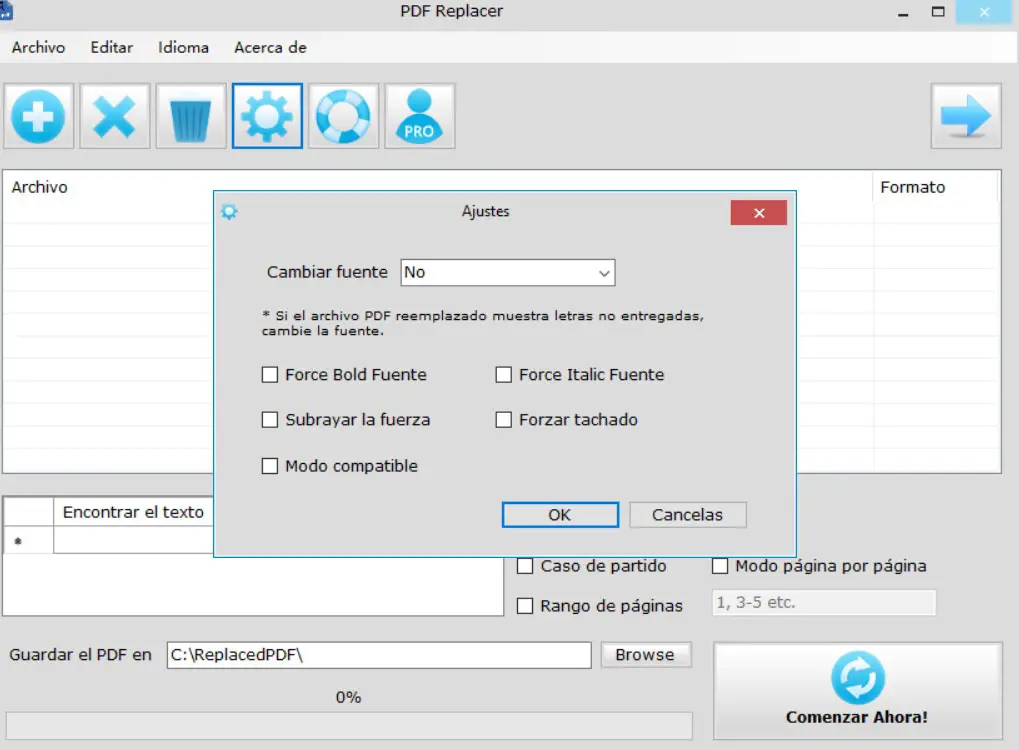This screenshot has height=750, width=1019.
Task: Click the PRO user upgrade icon
Action: pyautogui.click(x=419, y=116)
